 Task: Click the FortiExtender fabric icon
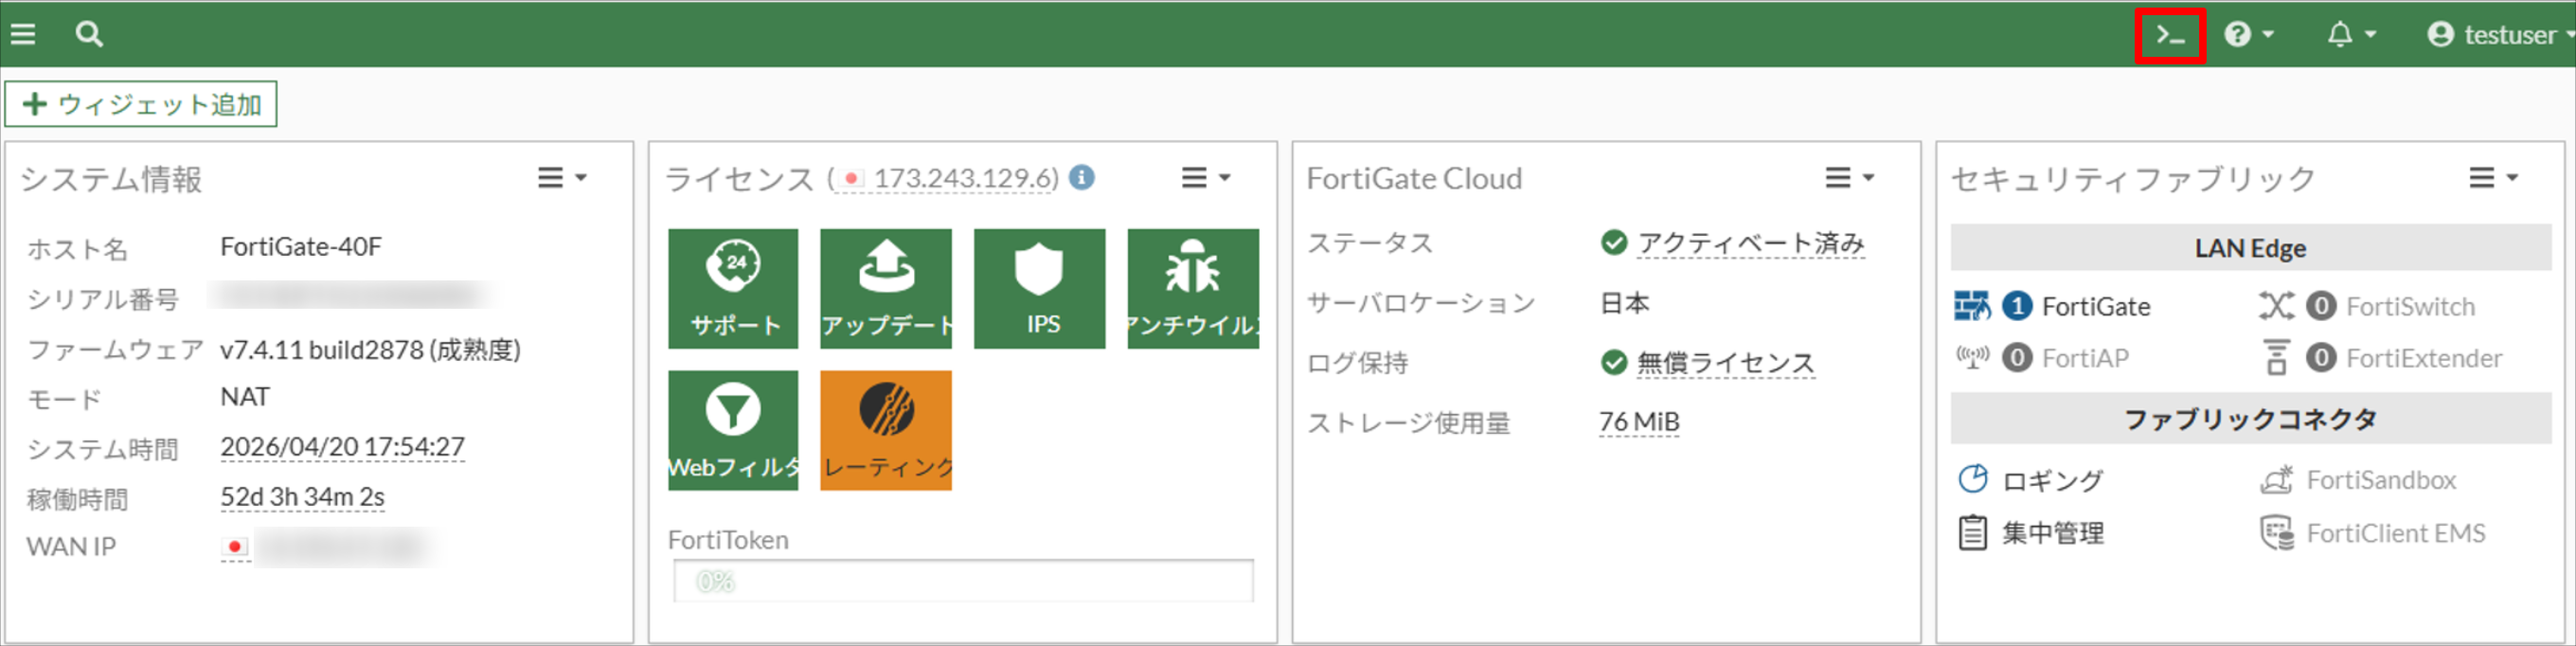point(2276,357)
